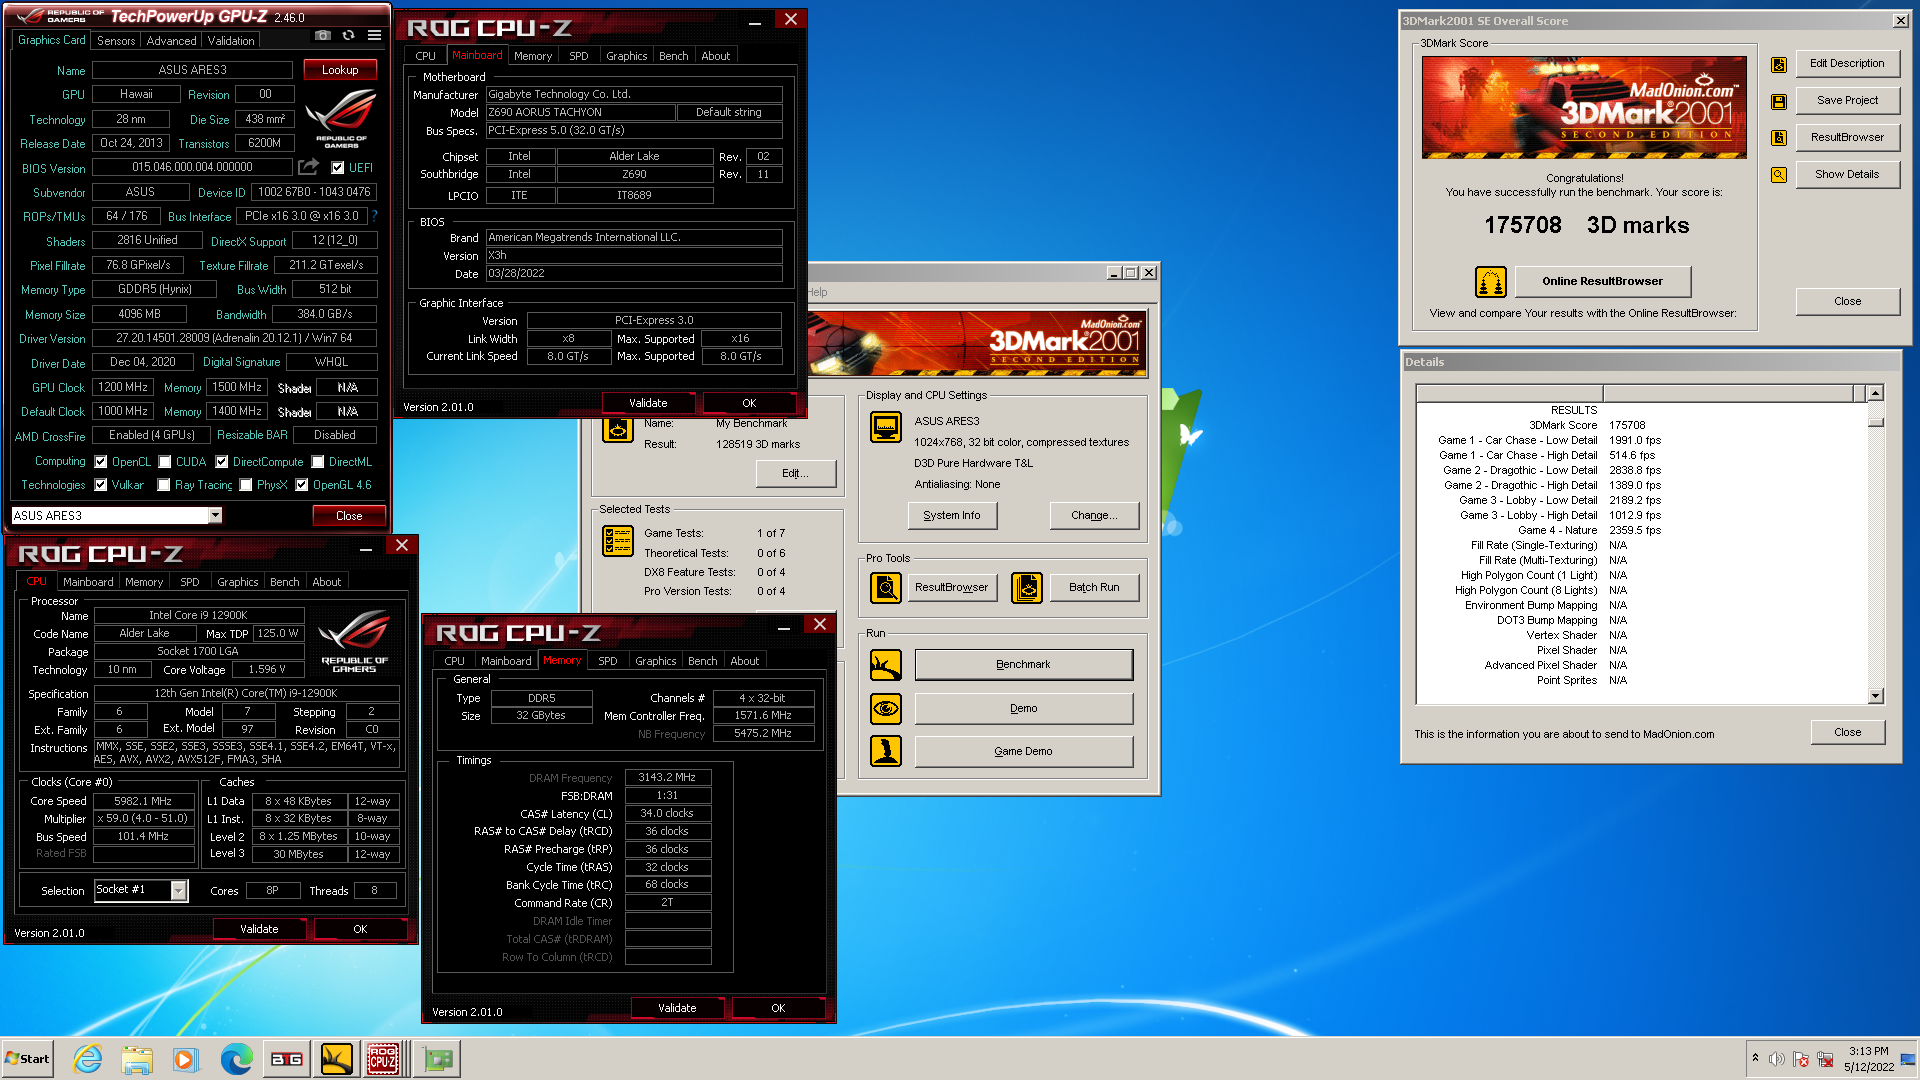This screenshot has height=1080, width=1920.
Task: Click the Show Details button
Action: coord(1846,174)
